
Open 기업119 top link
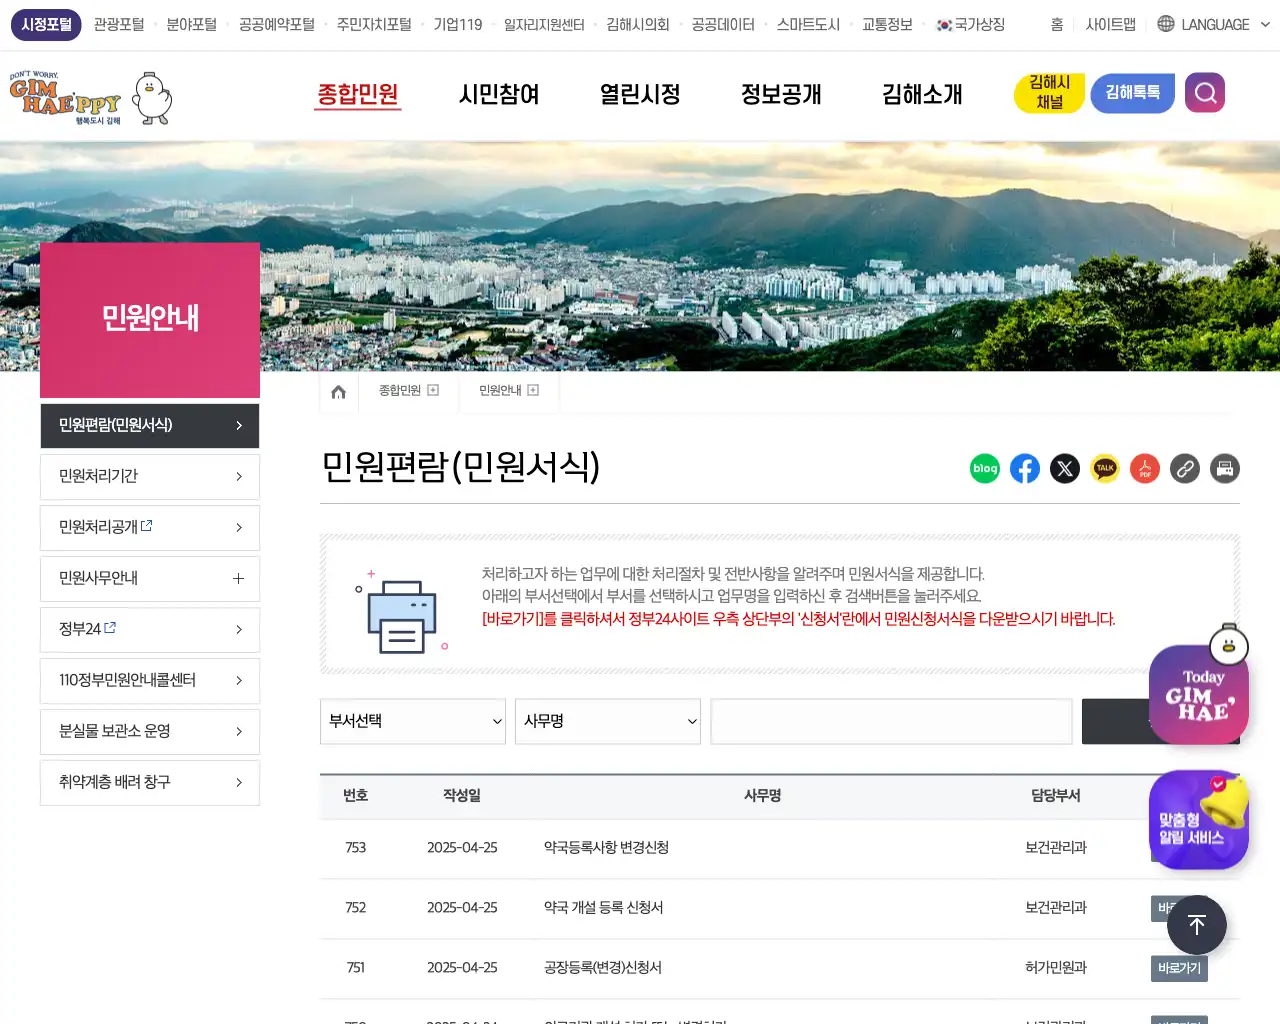pos(458,24)
